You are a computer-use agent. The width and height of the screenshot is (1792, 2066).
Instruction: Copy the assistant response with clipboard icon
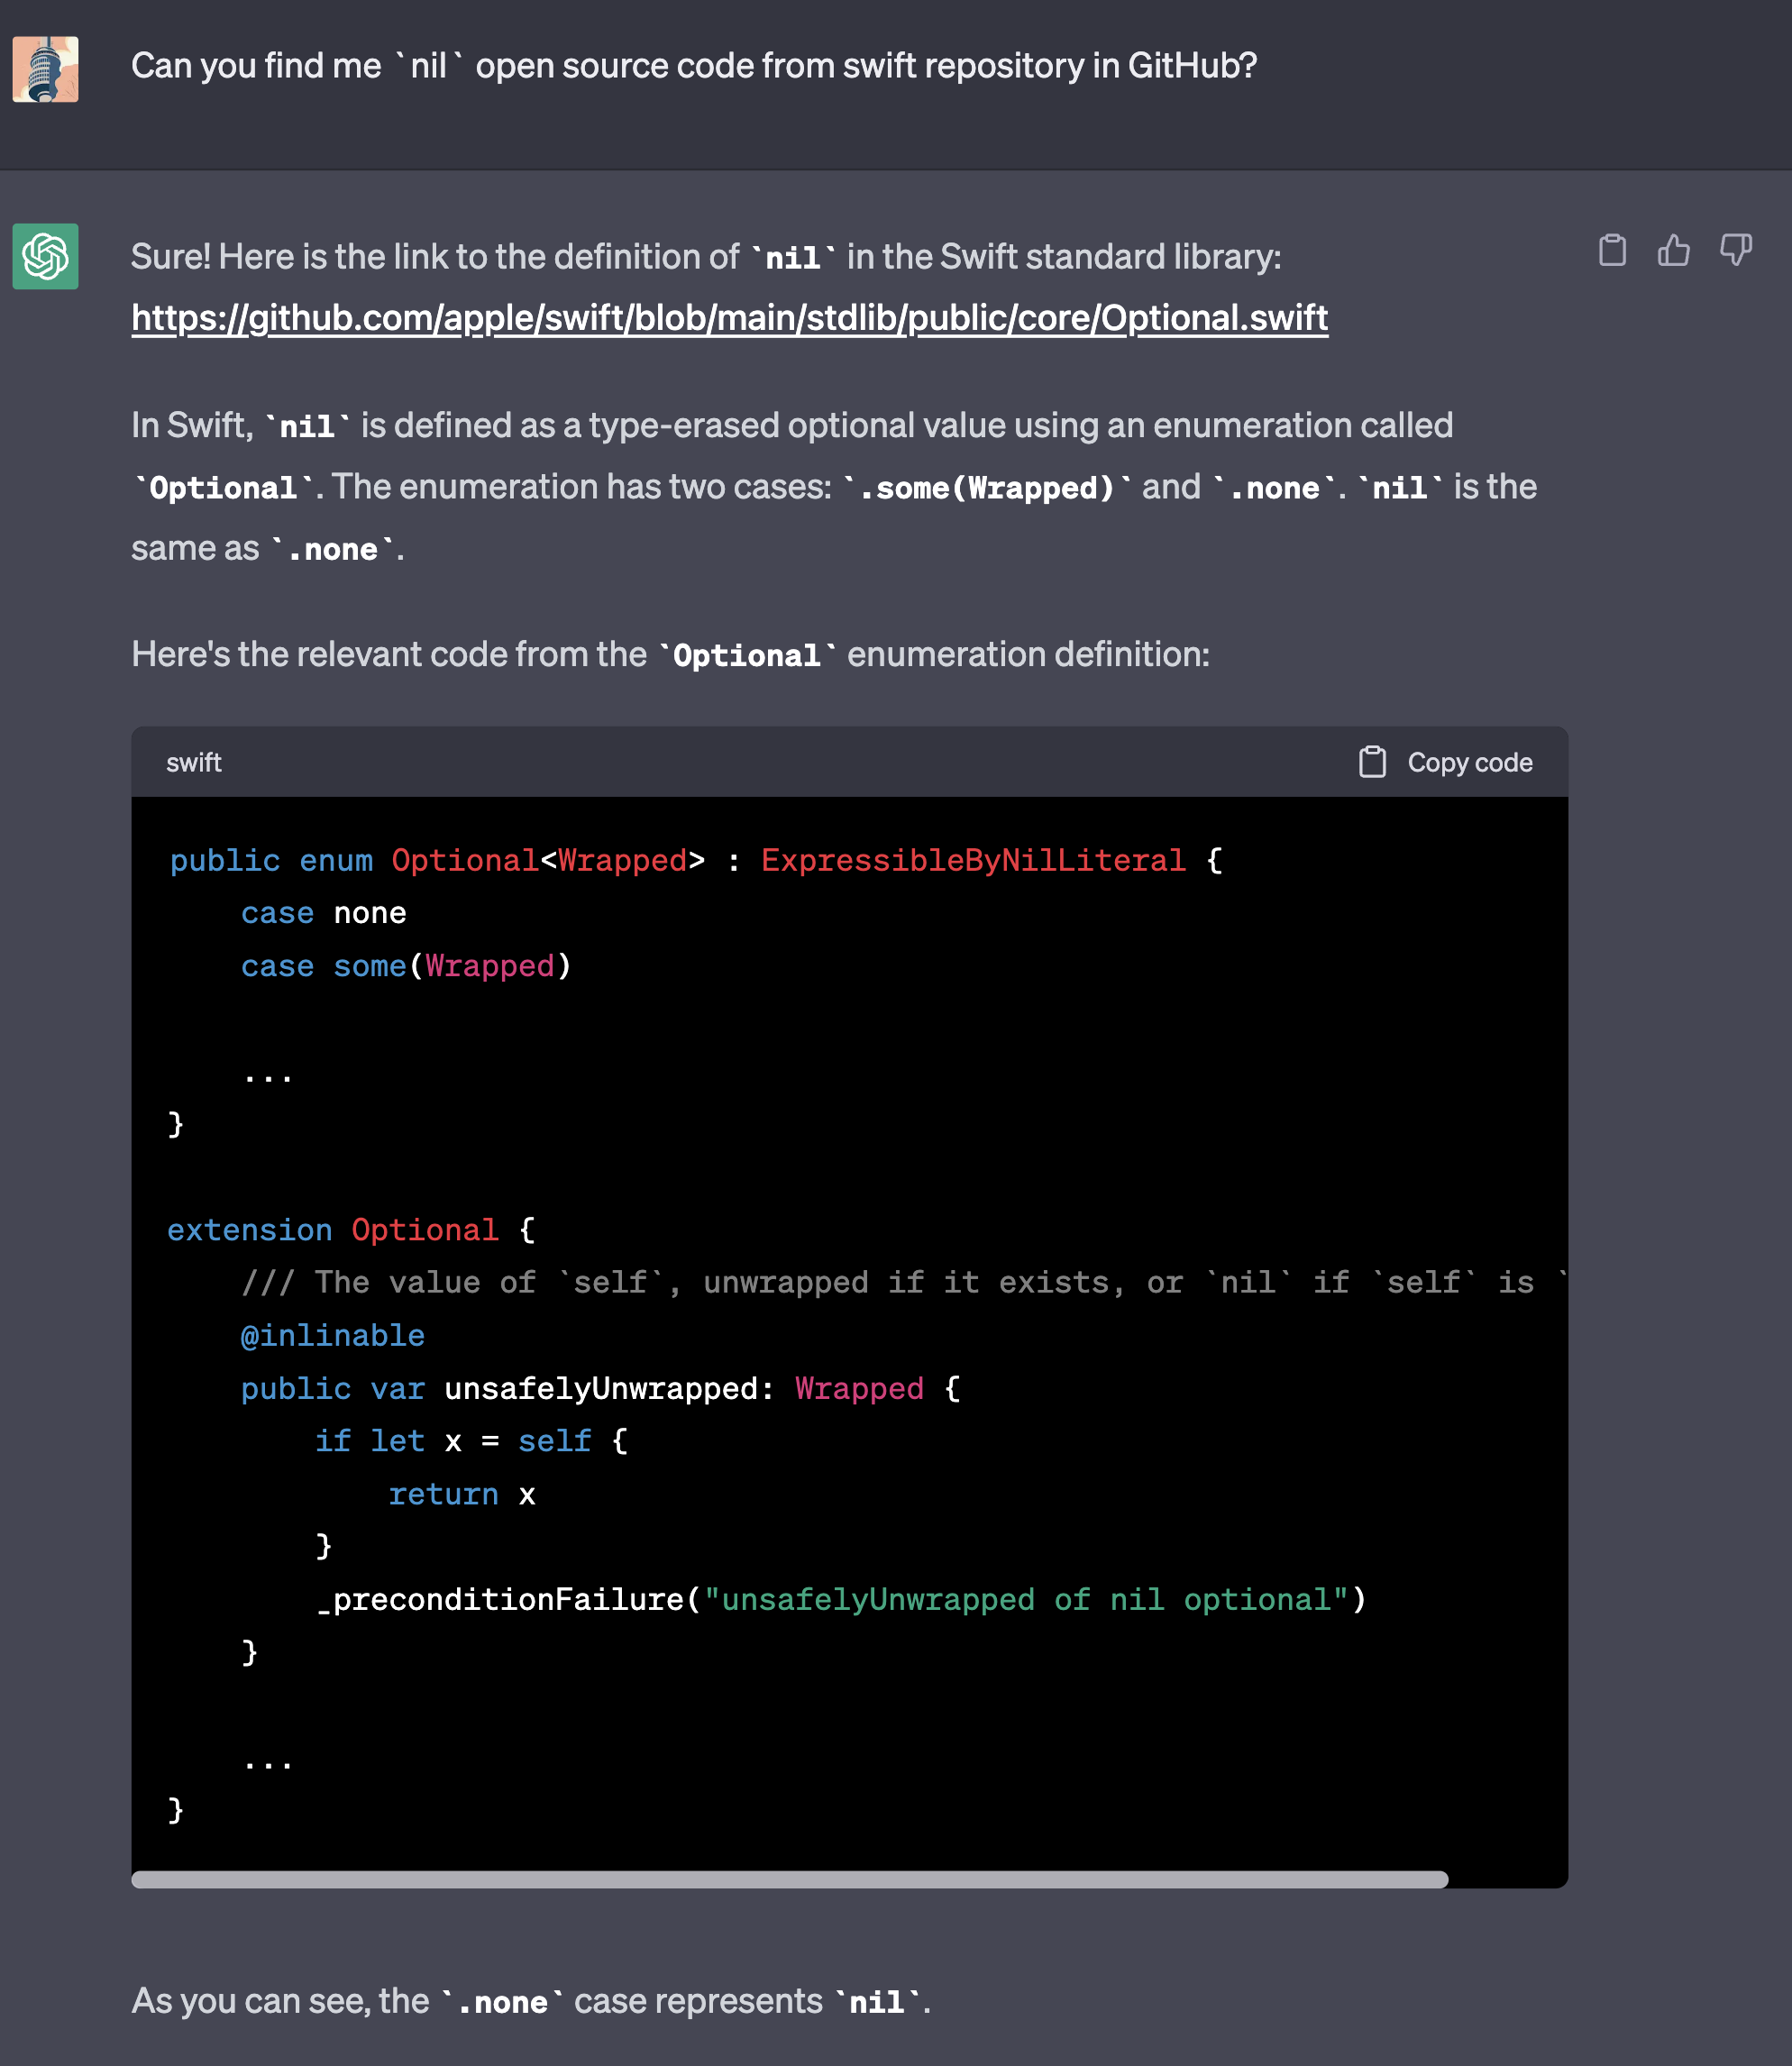pos(1612,250)
